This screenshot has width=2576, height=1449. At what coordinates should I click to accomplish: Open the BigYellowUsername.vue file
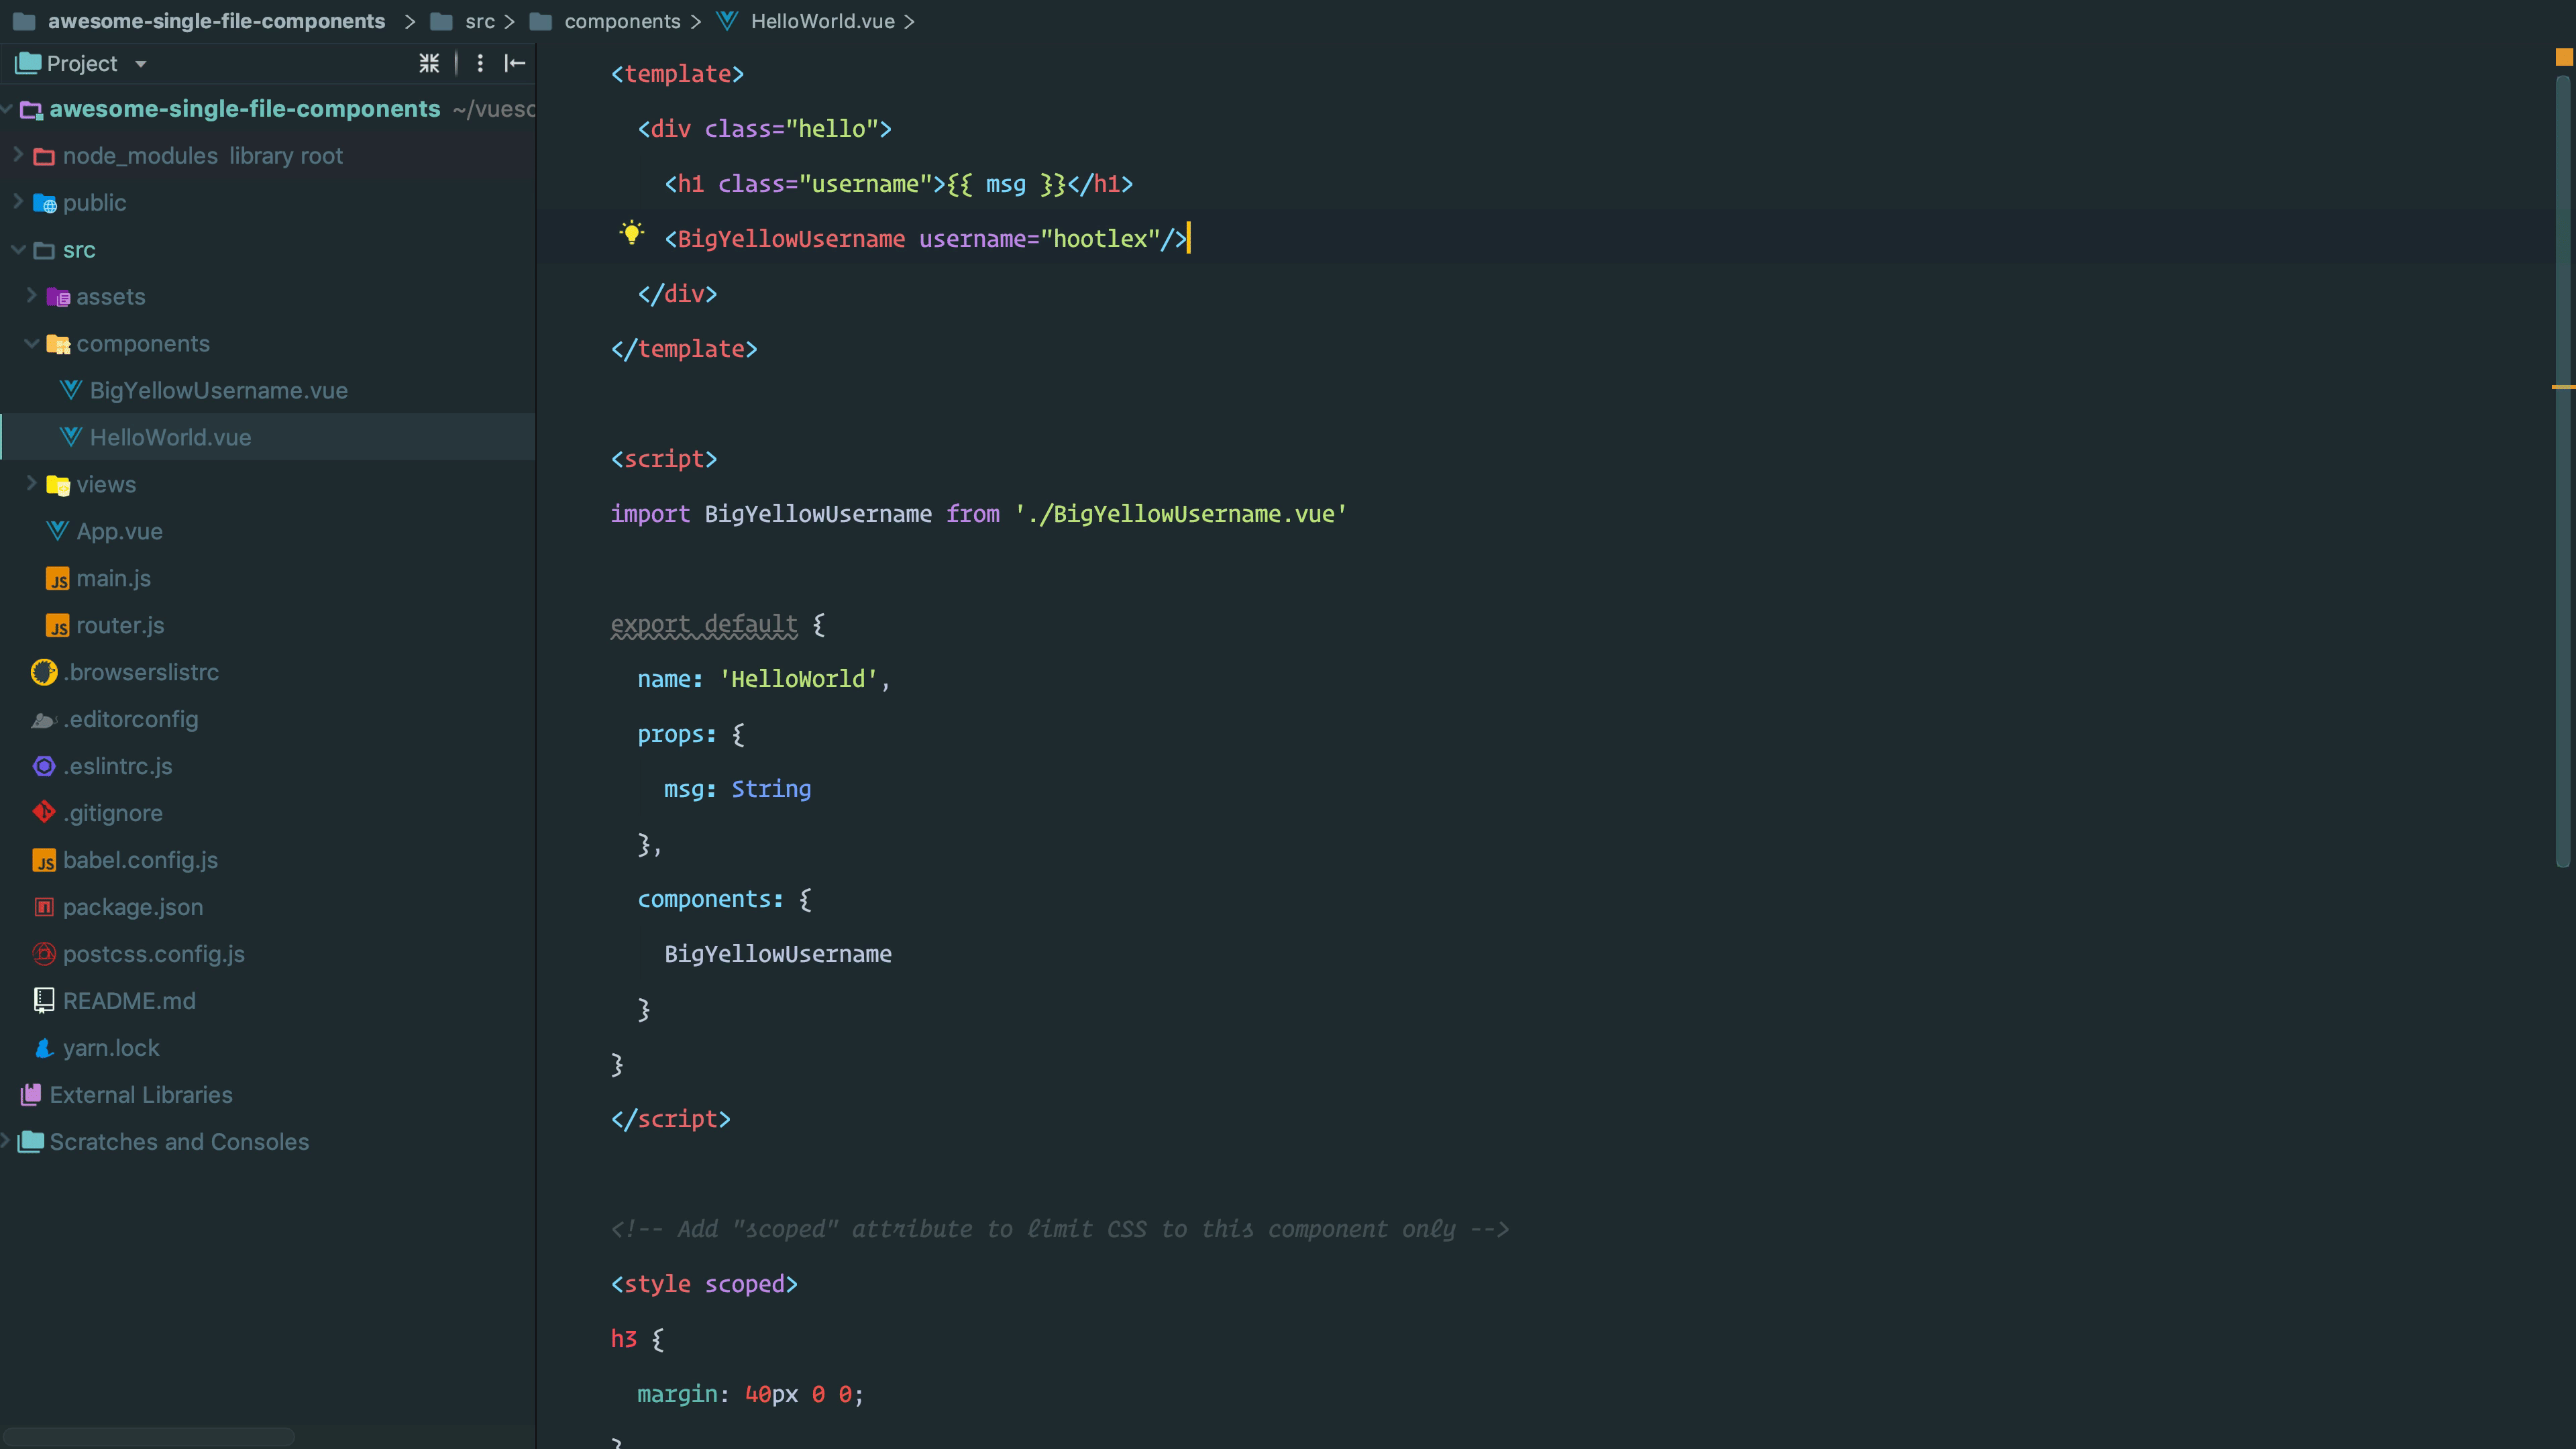[218, 391]
